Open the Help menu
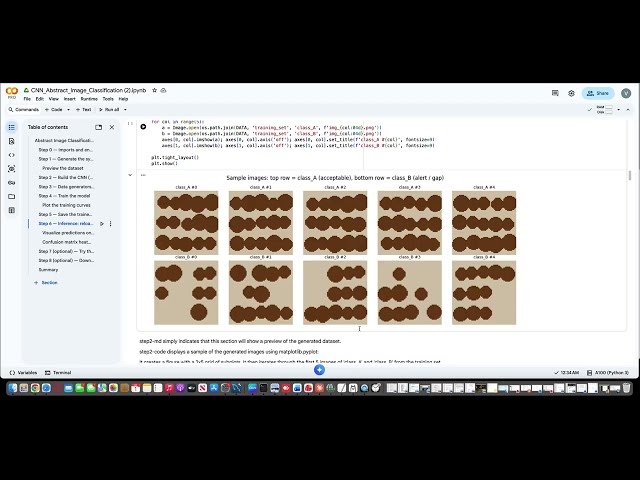The image size is (640, 480). click(x=123, y=99)
